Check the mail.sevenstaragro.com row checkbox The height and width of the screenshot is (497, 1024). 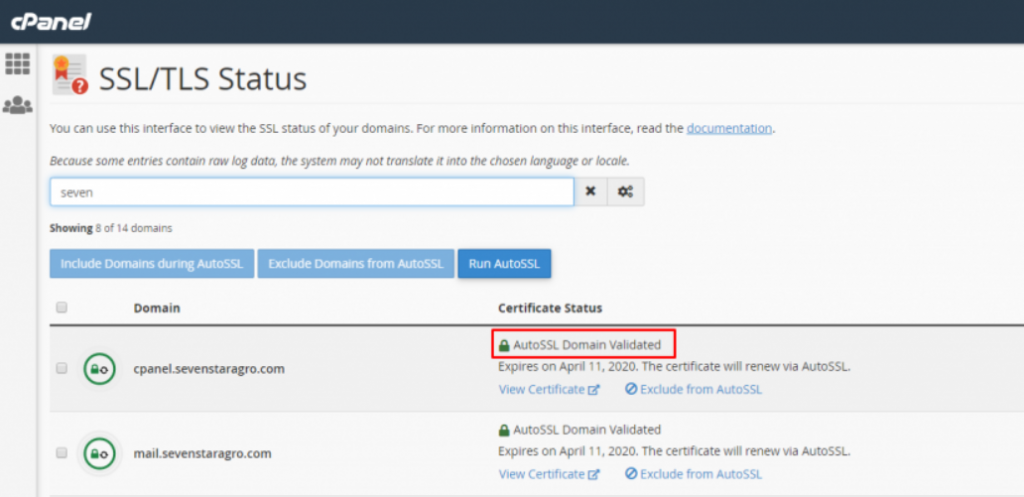[61, 453]
